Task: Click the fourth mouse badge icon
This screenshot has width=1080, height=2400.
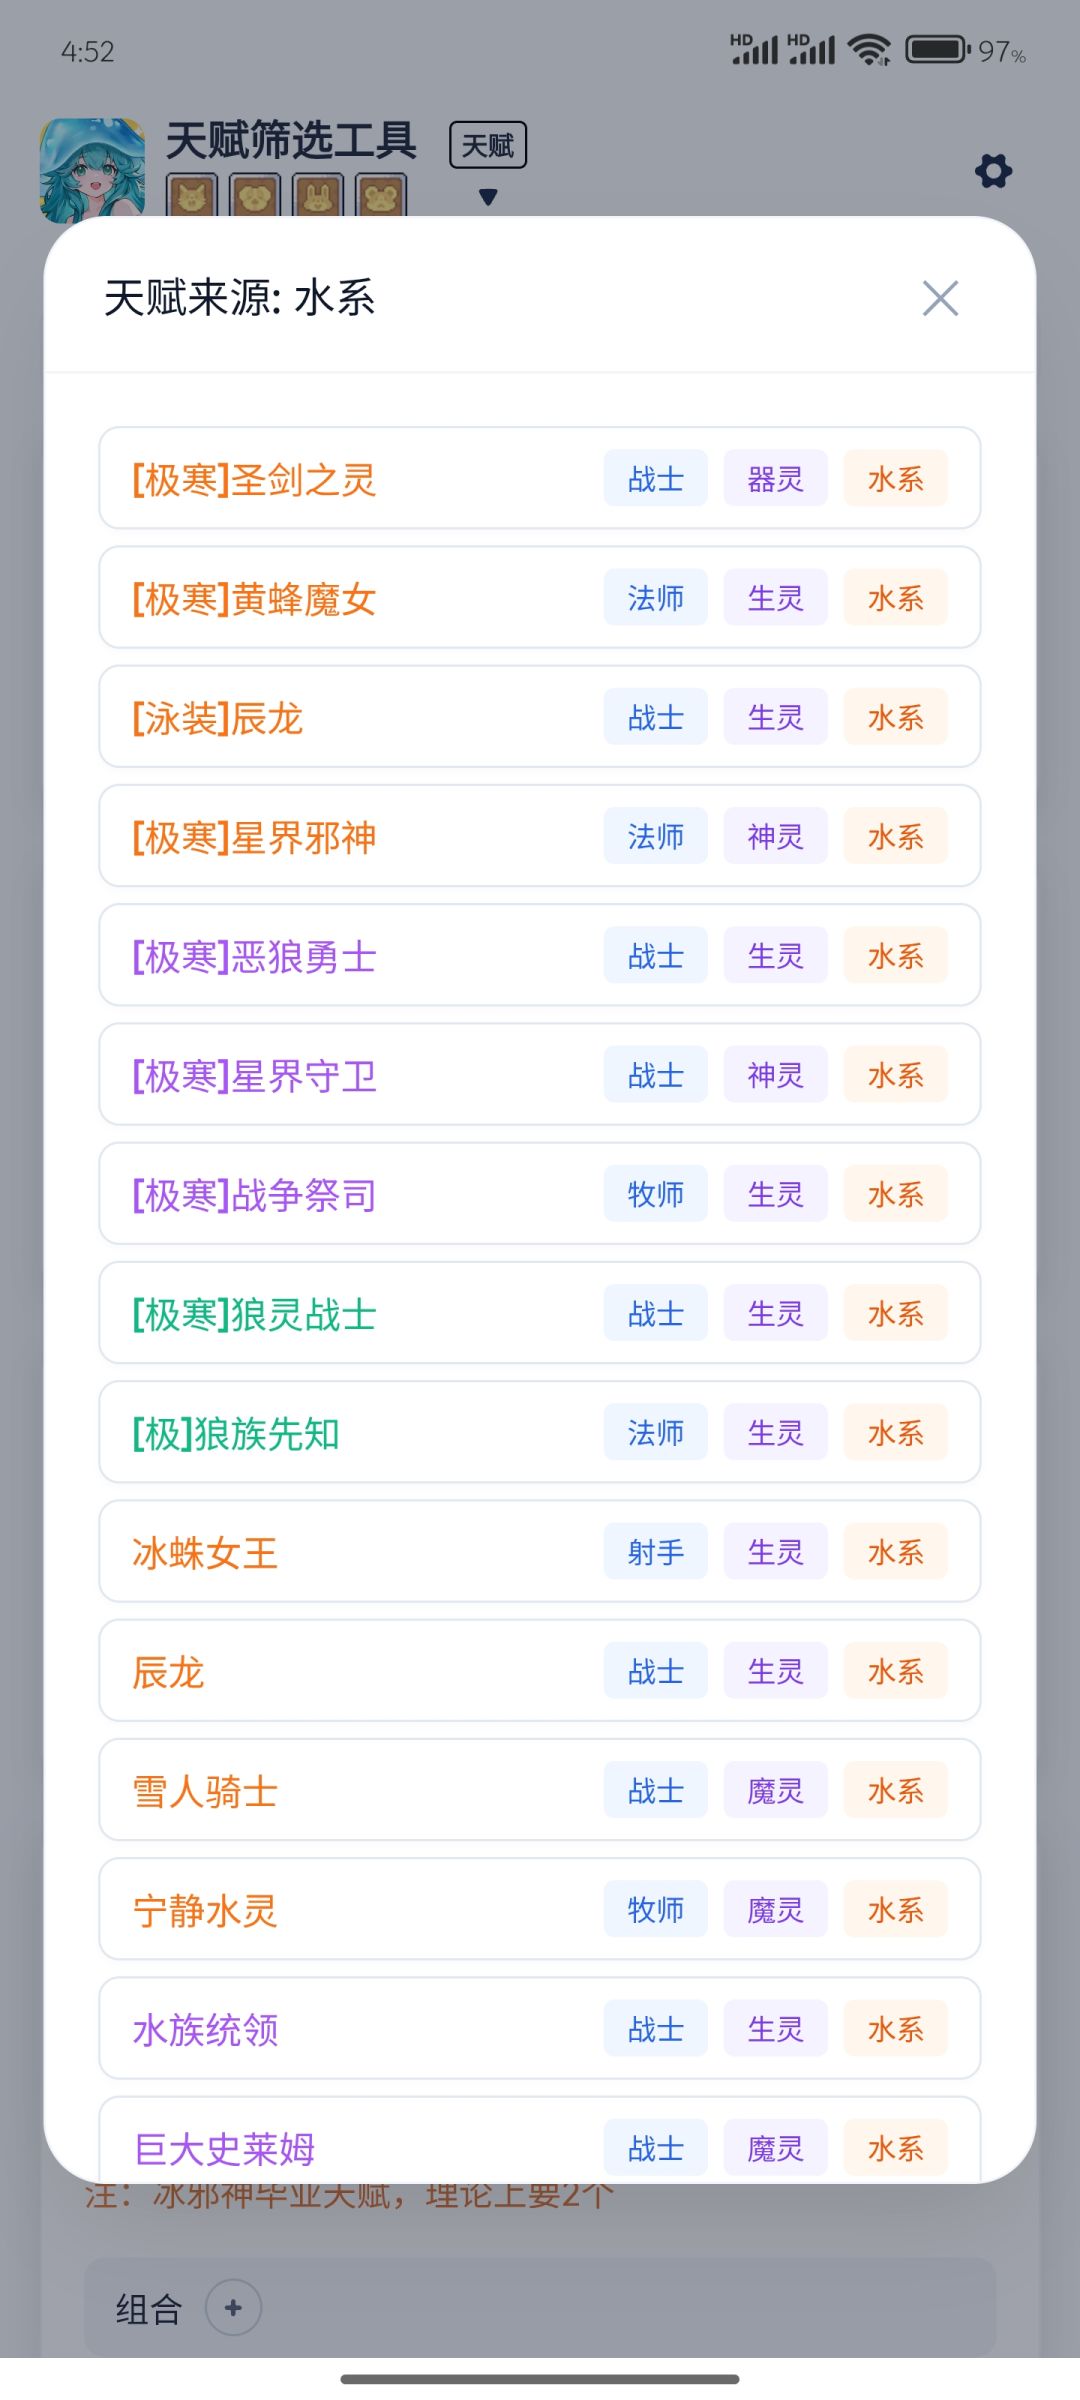Action: tap(381, 196)
